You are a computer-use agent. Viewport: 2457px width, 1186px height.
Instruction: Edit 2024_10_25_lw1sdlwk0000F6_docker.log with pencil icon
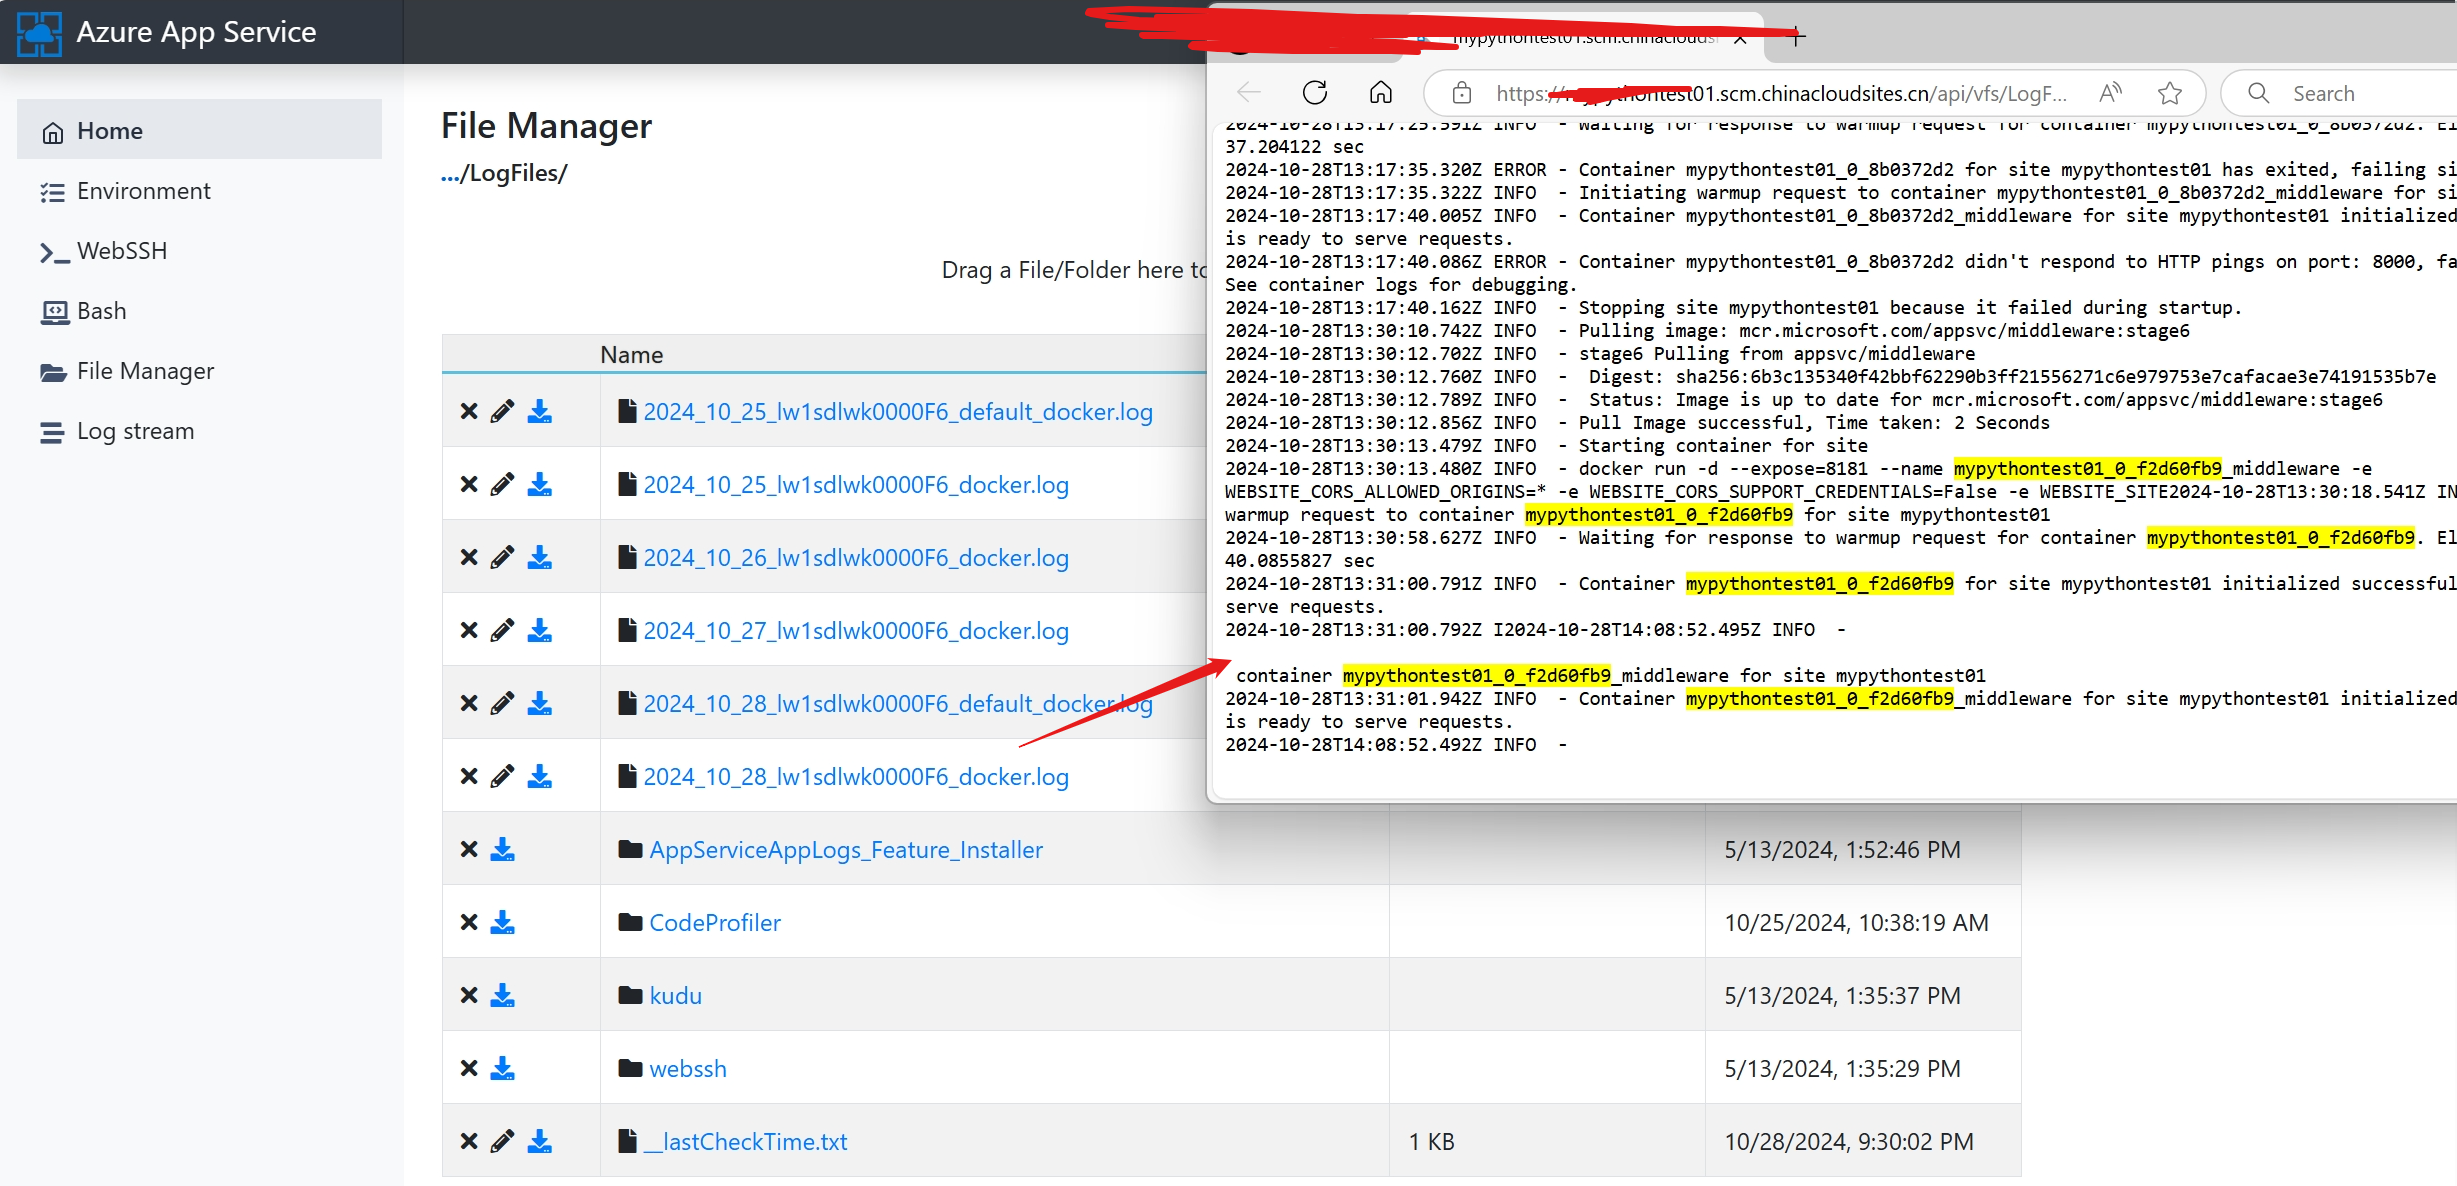502,484
